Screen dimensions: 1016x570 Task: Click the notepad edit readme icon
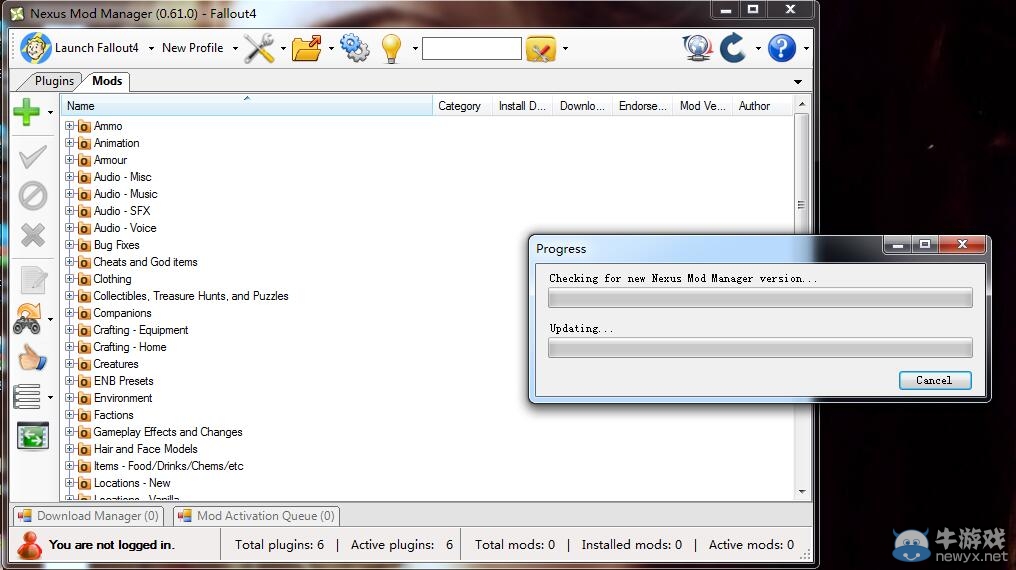[34, 280]
